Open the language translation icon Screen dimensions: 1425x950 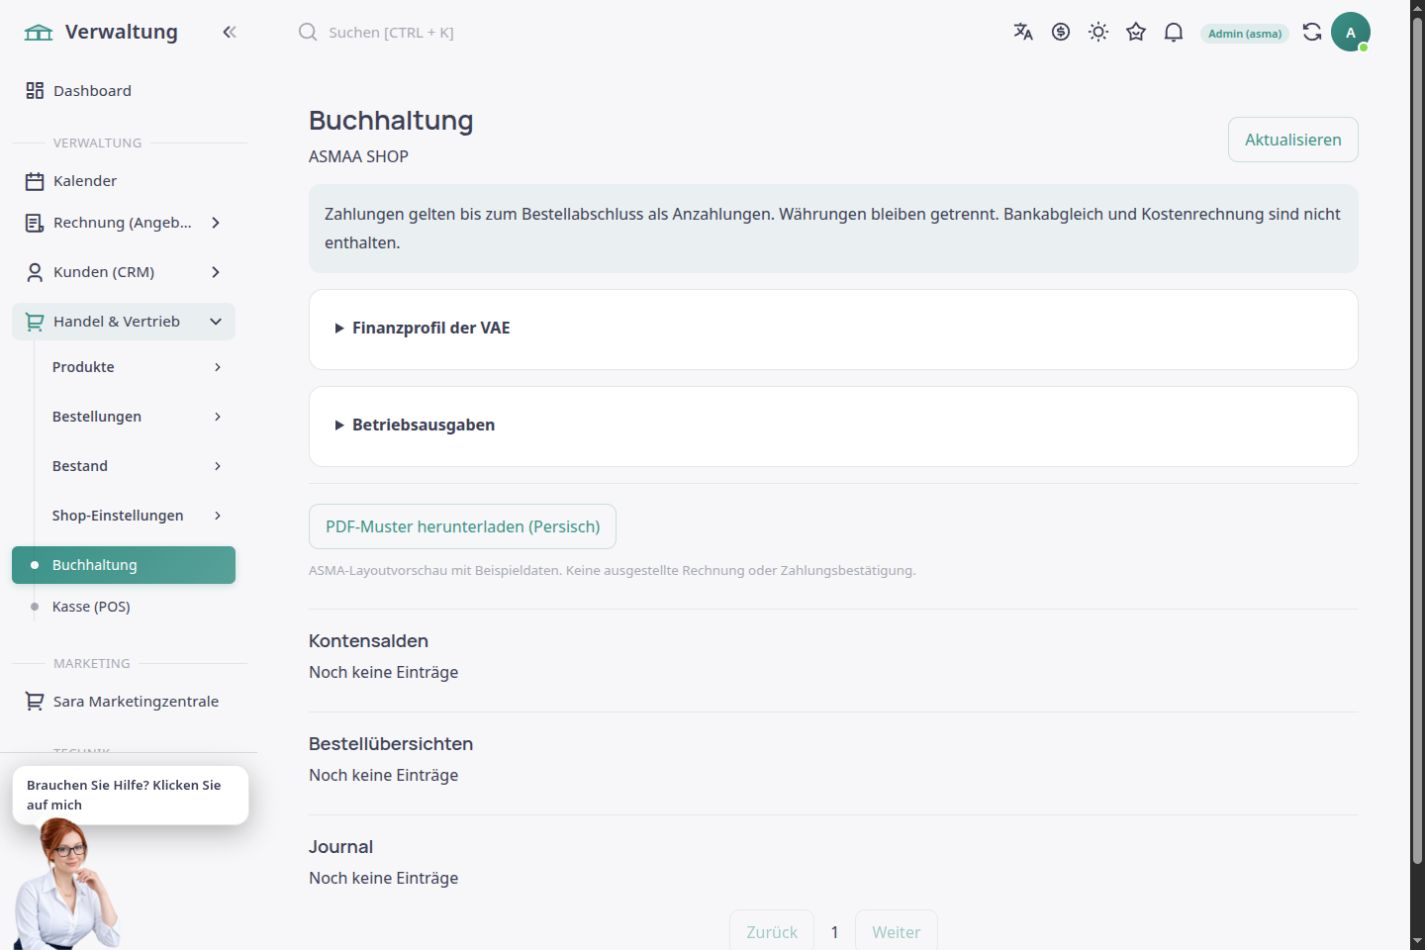1023,32
